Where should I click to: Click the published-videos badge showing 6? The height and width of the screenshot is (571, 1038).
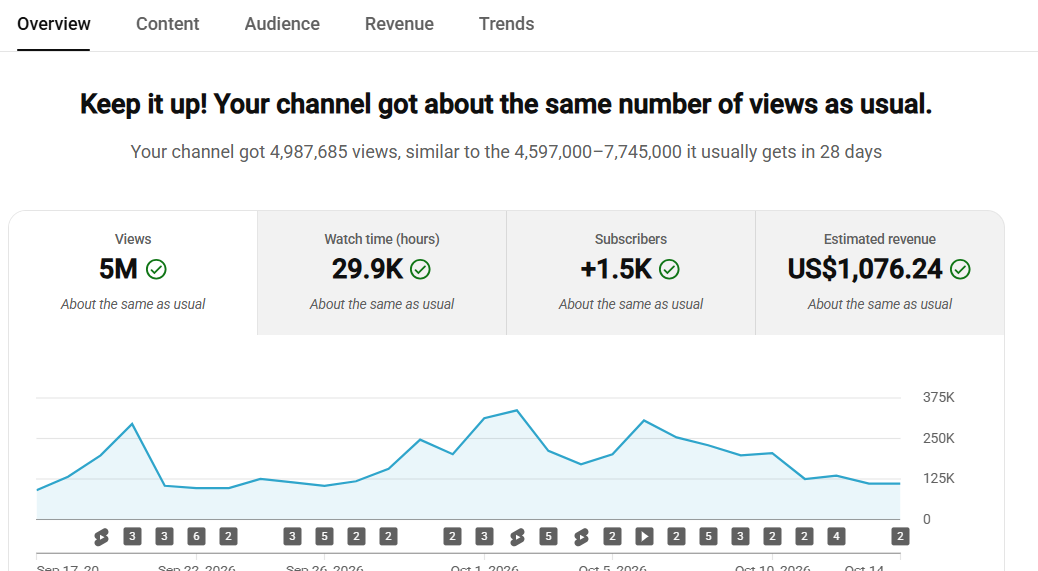pos(196,537)
